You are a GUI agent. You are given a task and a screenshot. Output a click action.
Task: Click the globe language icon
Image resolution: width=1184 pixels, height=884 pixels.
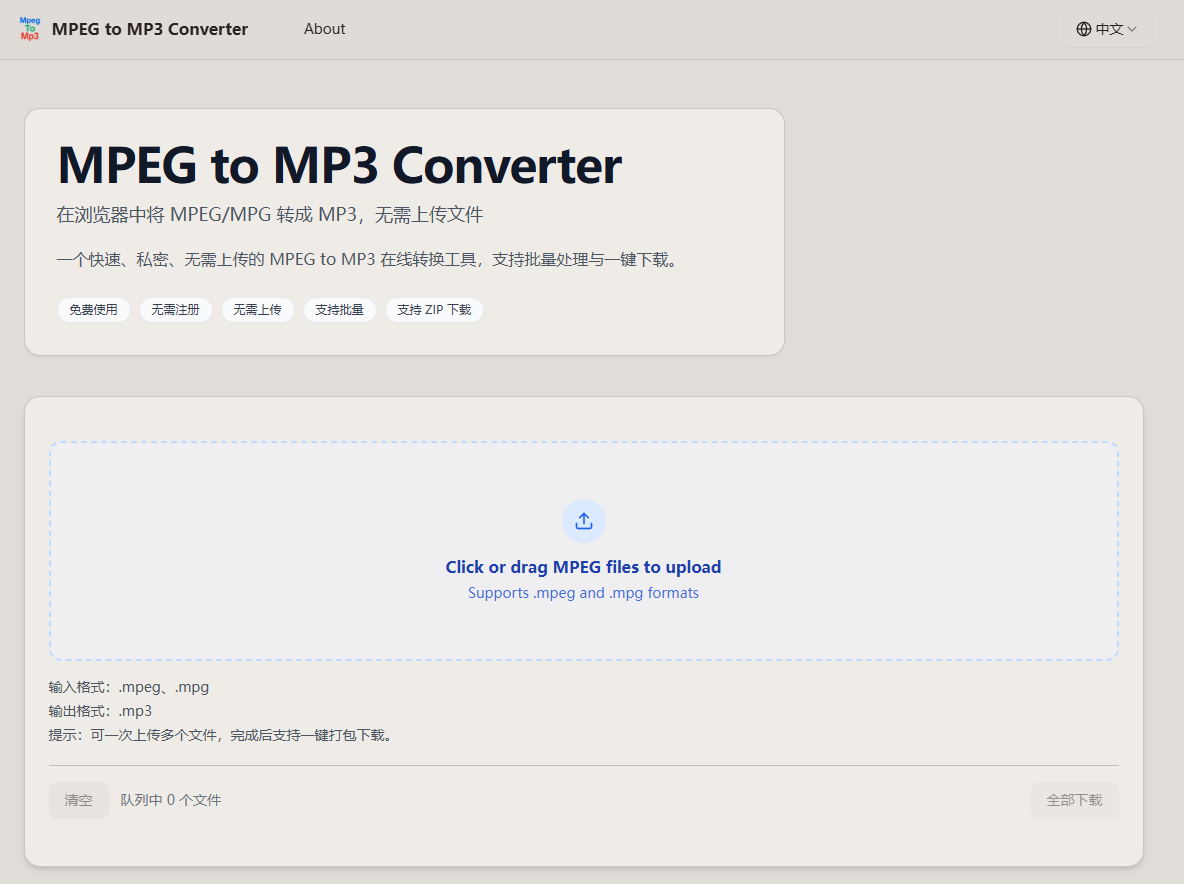[x=1084, y=29]
